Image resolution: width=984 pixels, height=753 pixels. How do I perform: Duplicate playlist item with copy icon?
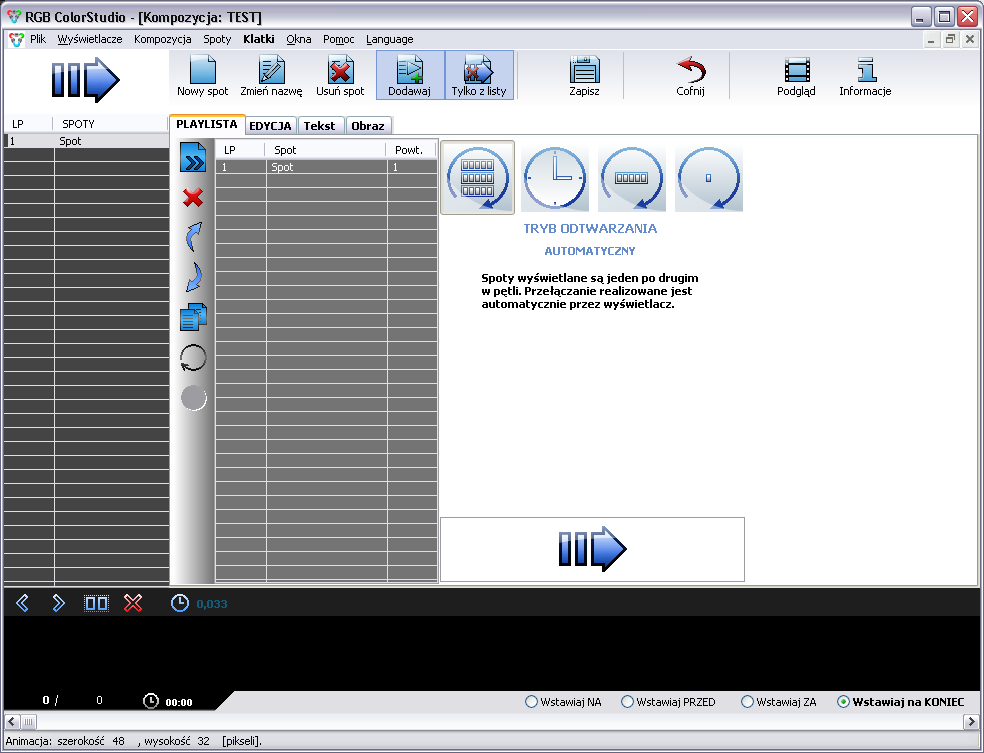(x=193, y=317)
